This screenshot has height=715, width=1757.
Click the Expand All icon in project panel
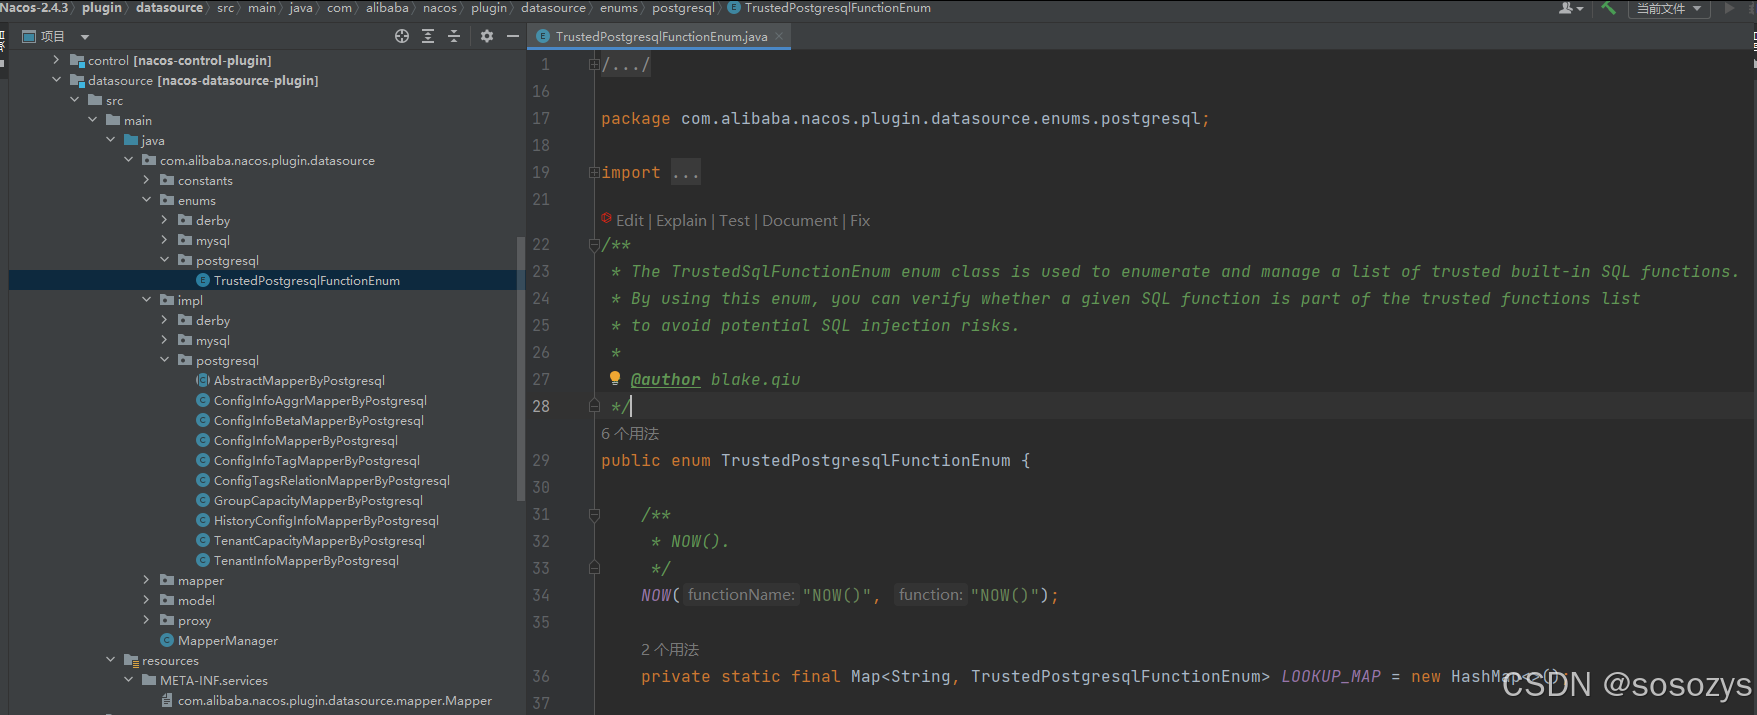tap(428, 36)
